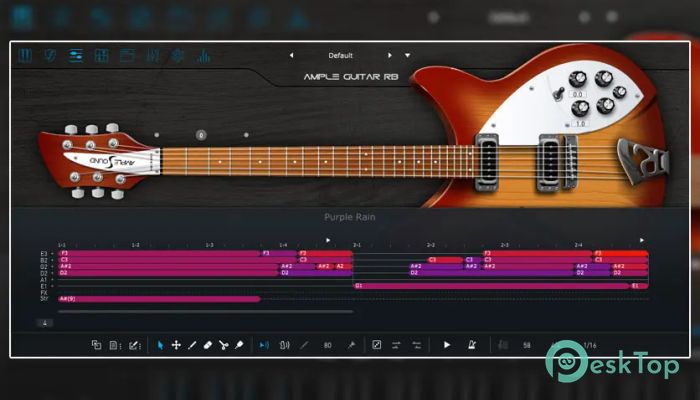Click the dimmed icon left of 58
The width and height of the screenshot is (700, 400).
coord(503,345)
